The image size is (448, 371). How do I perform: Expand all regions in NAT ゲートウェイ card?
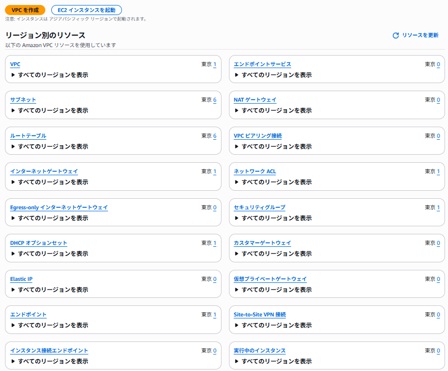coord(273,110)
